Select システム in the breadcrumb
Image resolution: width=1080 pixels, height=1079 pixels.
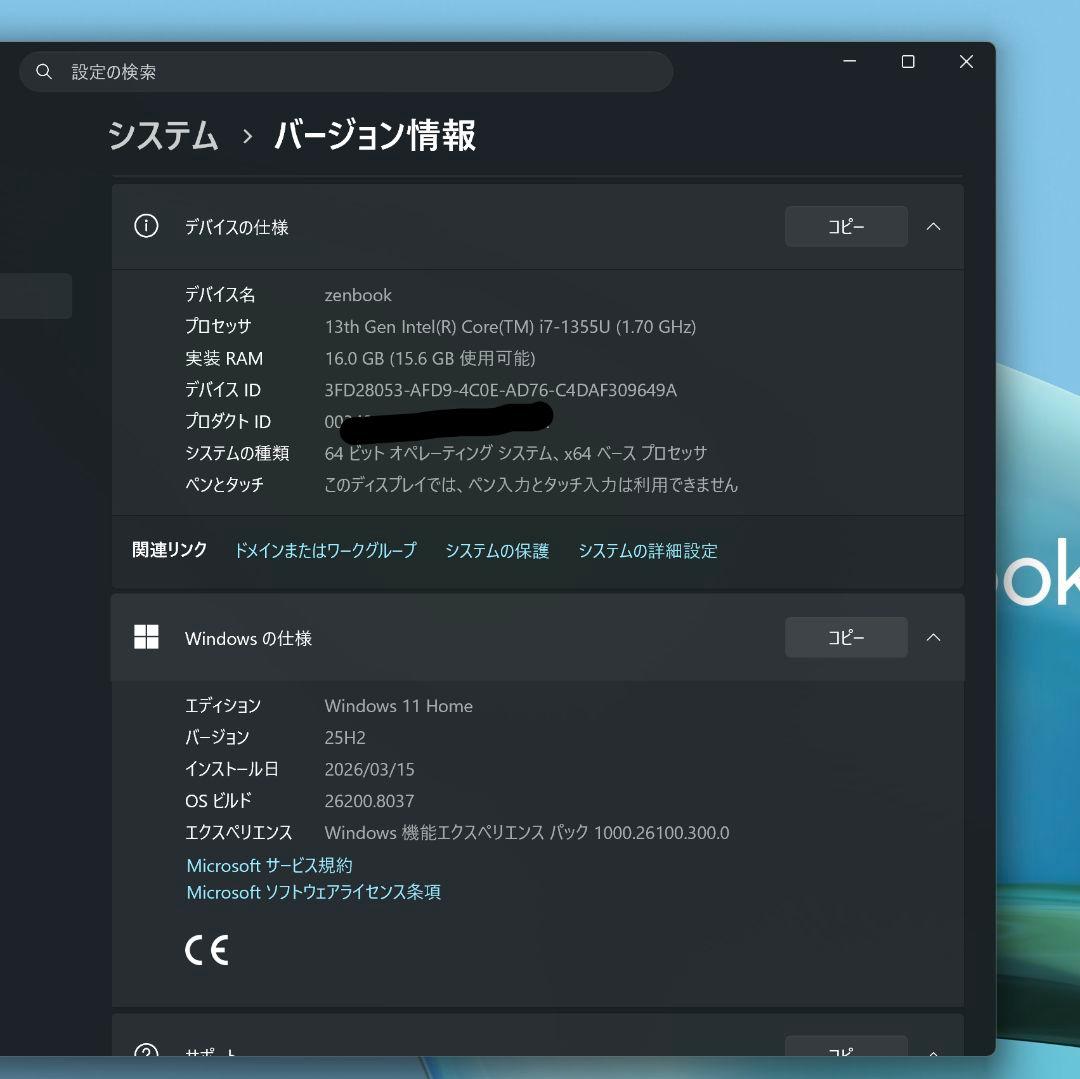[163, 136]
